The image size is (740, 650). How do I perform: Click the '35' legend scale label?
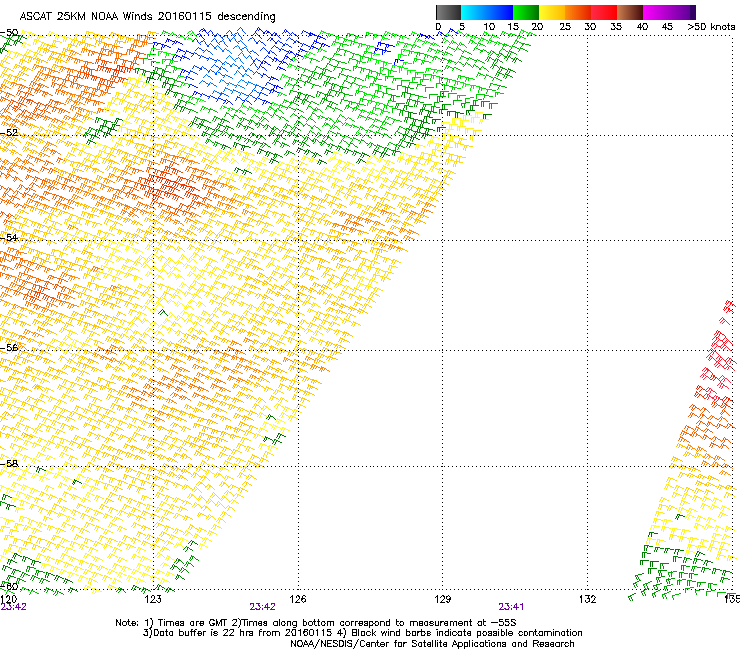[x=616, y=27]
